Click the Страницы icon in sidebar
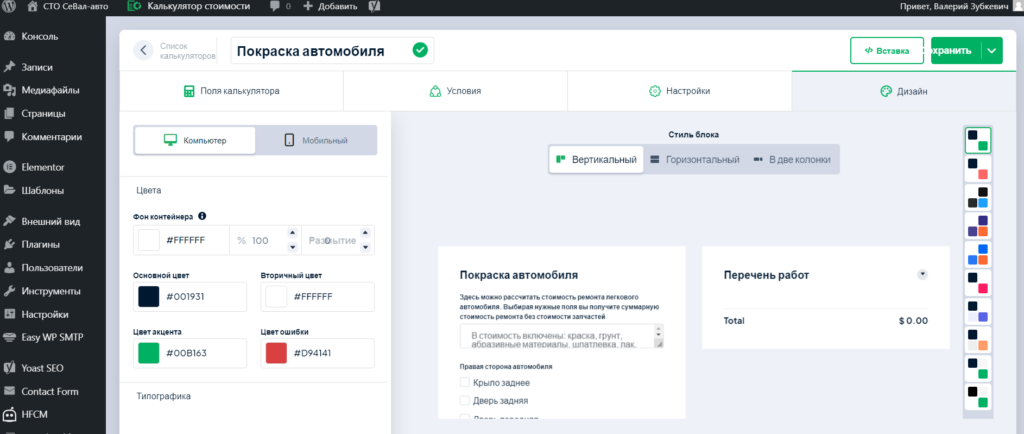The width and height of the screenshot is (1024, 434). [x=10, y=114]
